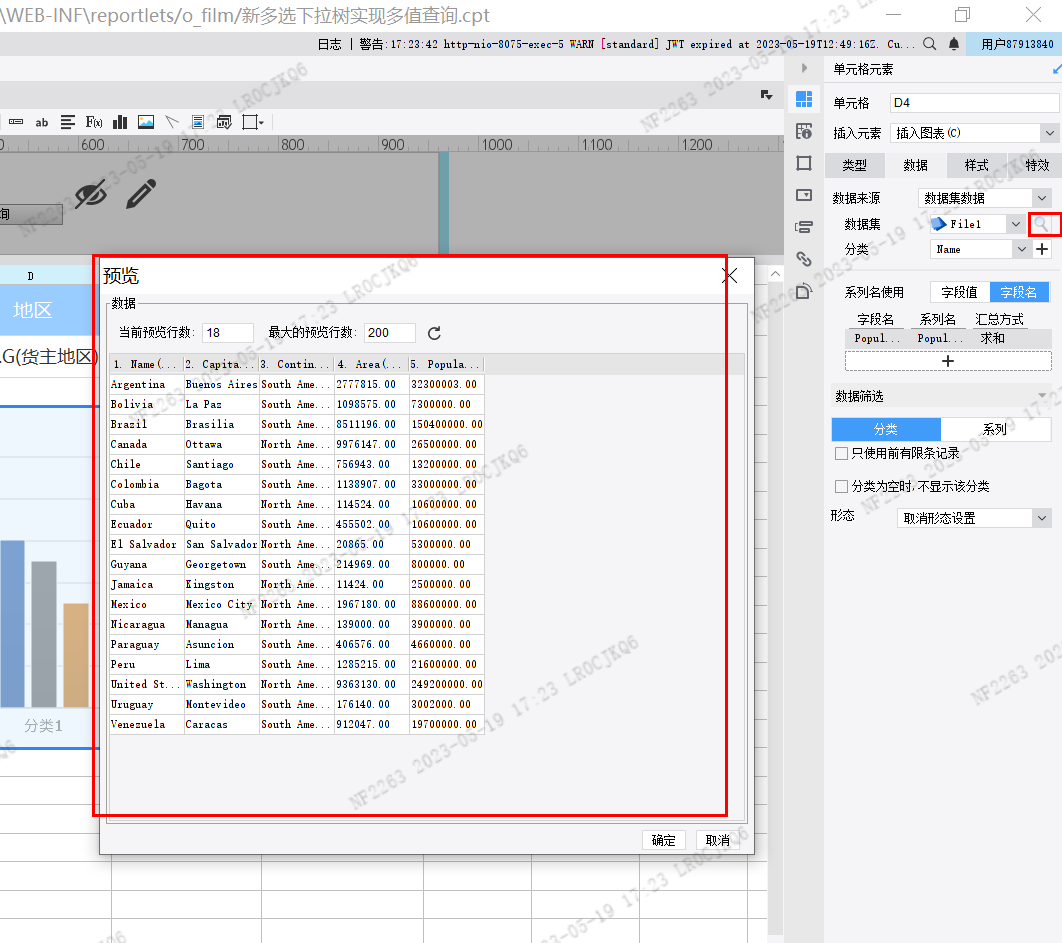Click the notification bell icon

pos(954,44)
